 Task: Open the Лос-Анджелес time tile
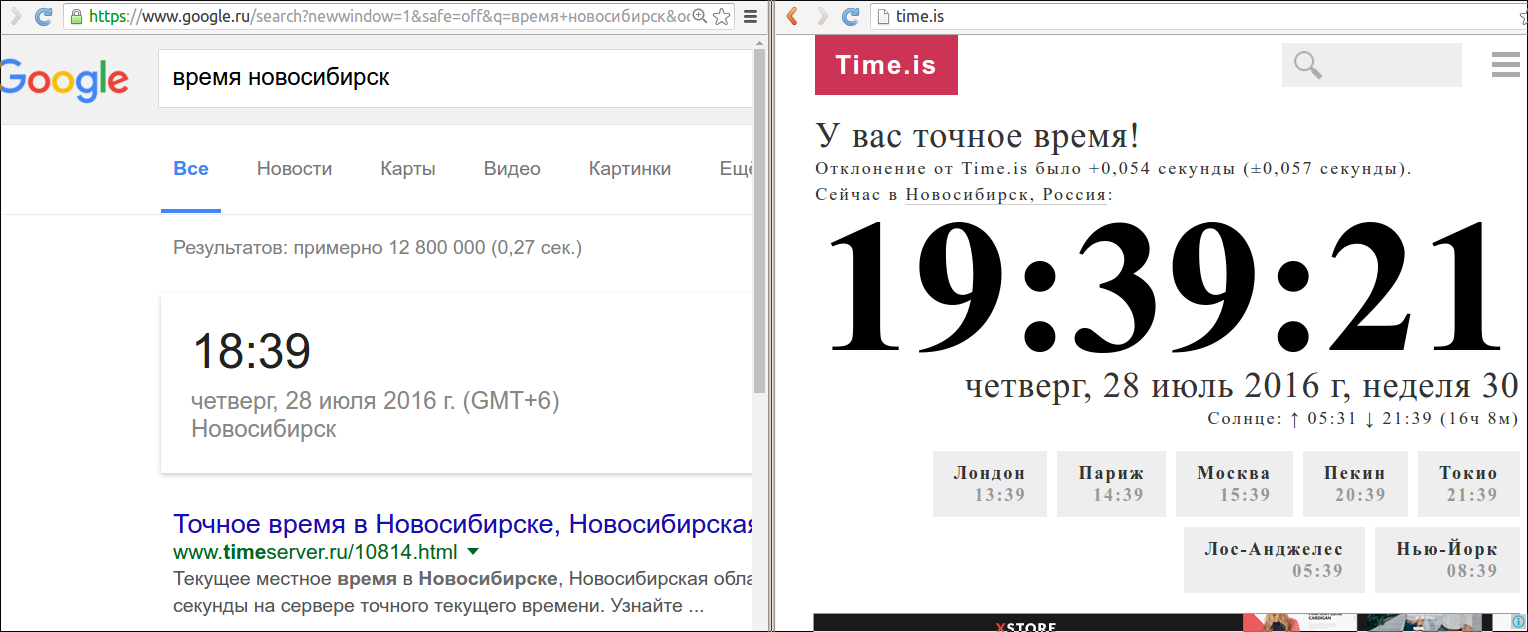pos(1273,560)
